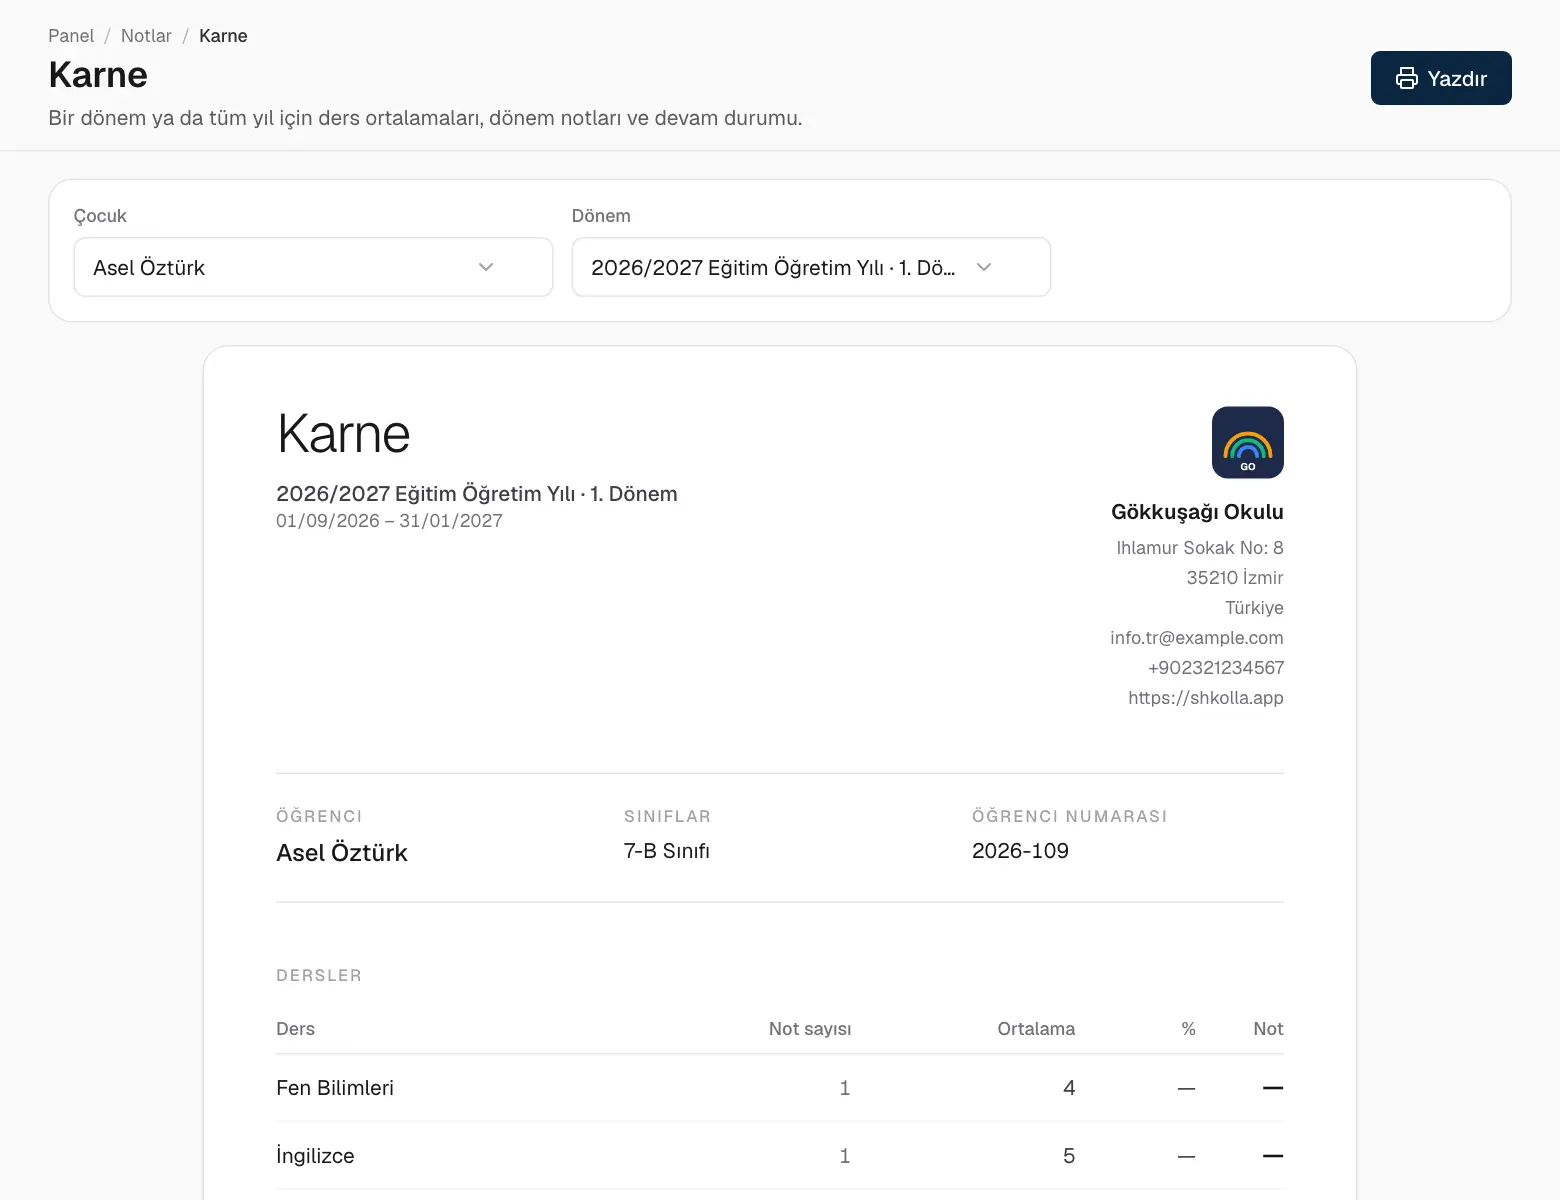1560x1200 pixels.
Task: Select the Fen Bilimleri course row name
Action: click(335, 1088)
